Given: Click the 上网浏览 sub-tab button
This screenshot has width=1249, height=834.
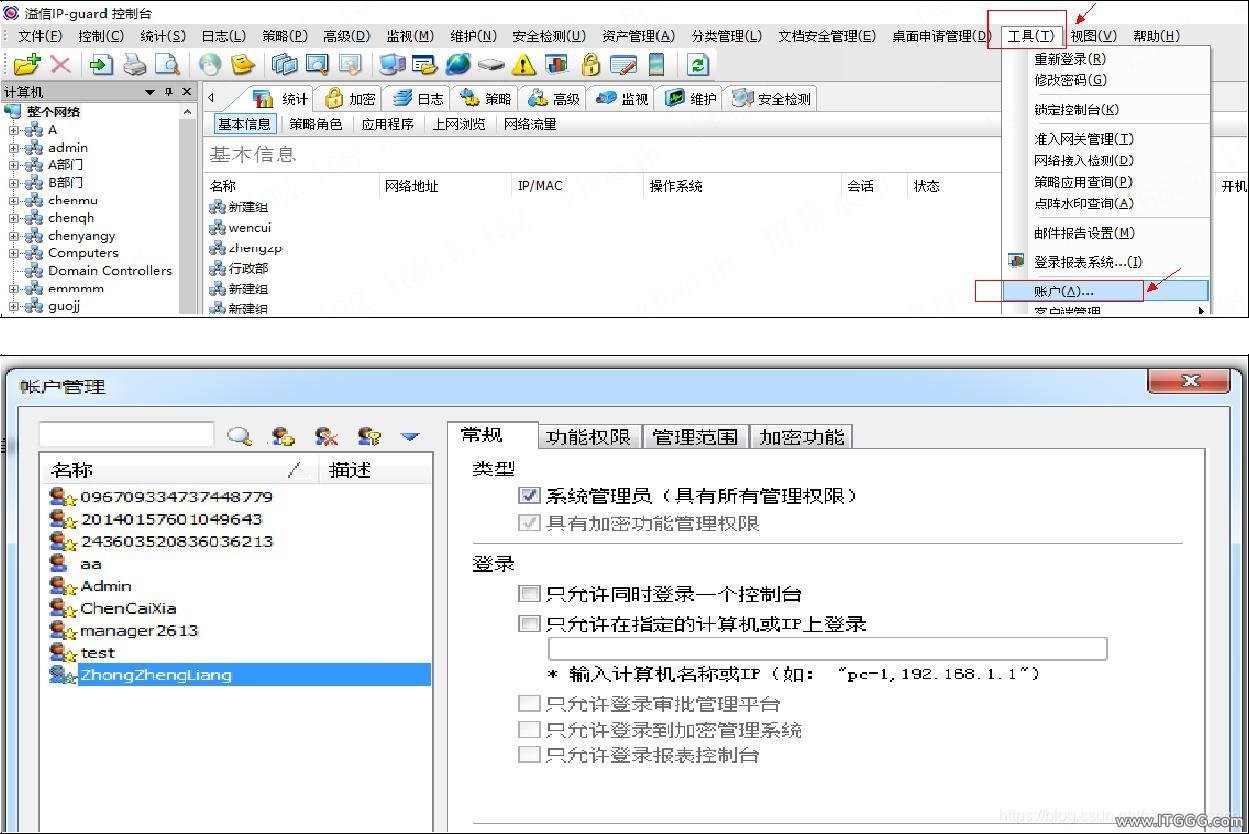Looking at the screenshot, I should tap(459, 124).
